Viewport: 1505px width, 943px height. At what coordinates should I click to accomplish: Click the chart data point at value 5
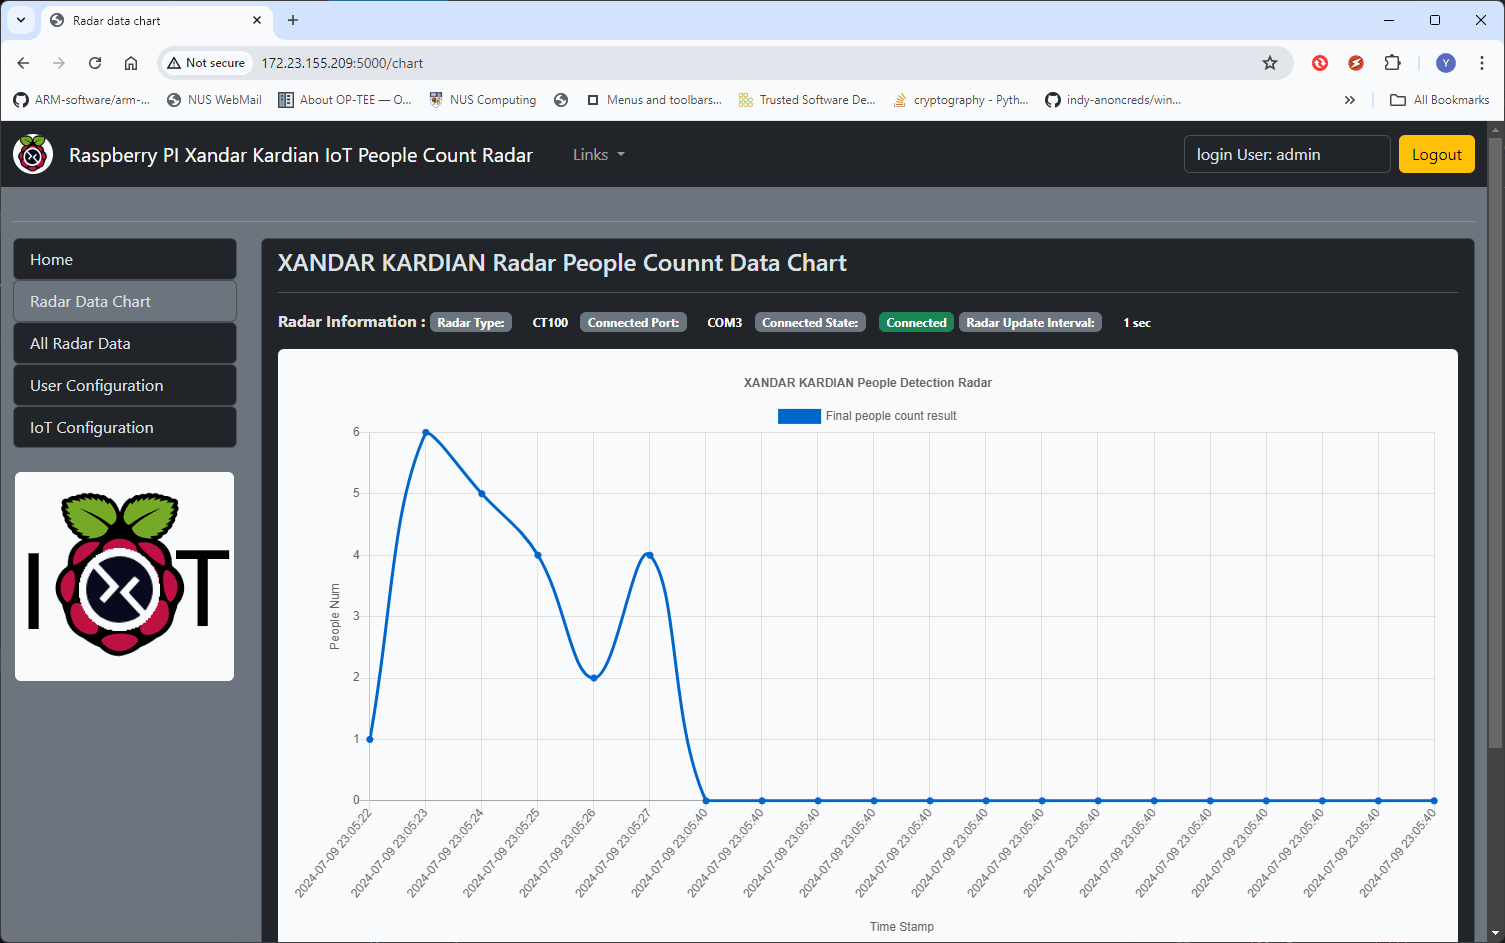pyautogui.click(x=482, y=493)
